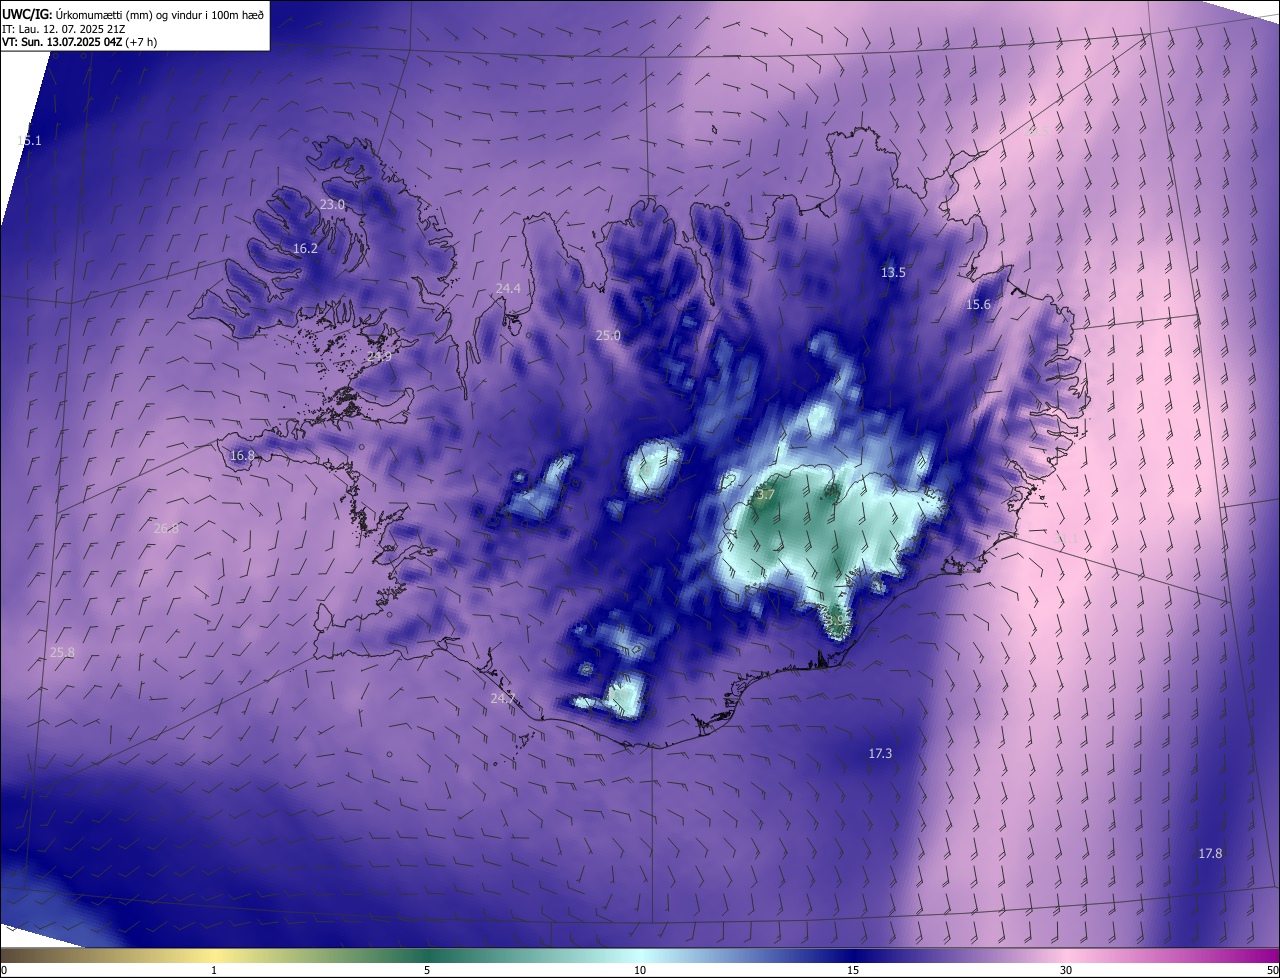Select the color scale tick labeled 30
The image size is (1280, 978).
click(x=1066, y=970)
